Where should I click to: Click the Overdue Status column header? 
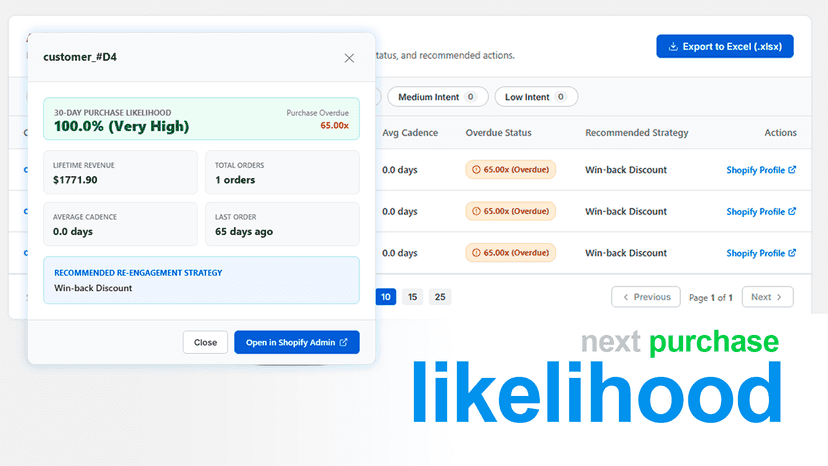[498, 133]
